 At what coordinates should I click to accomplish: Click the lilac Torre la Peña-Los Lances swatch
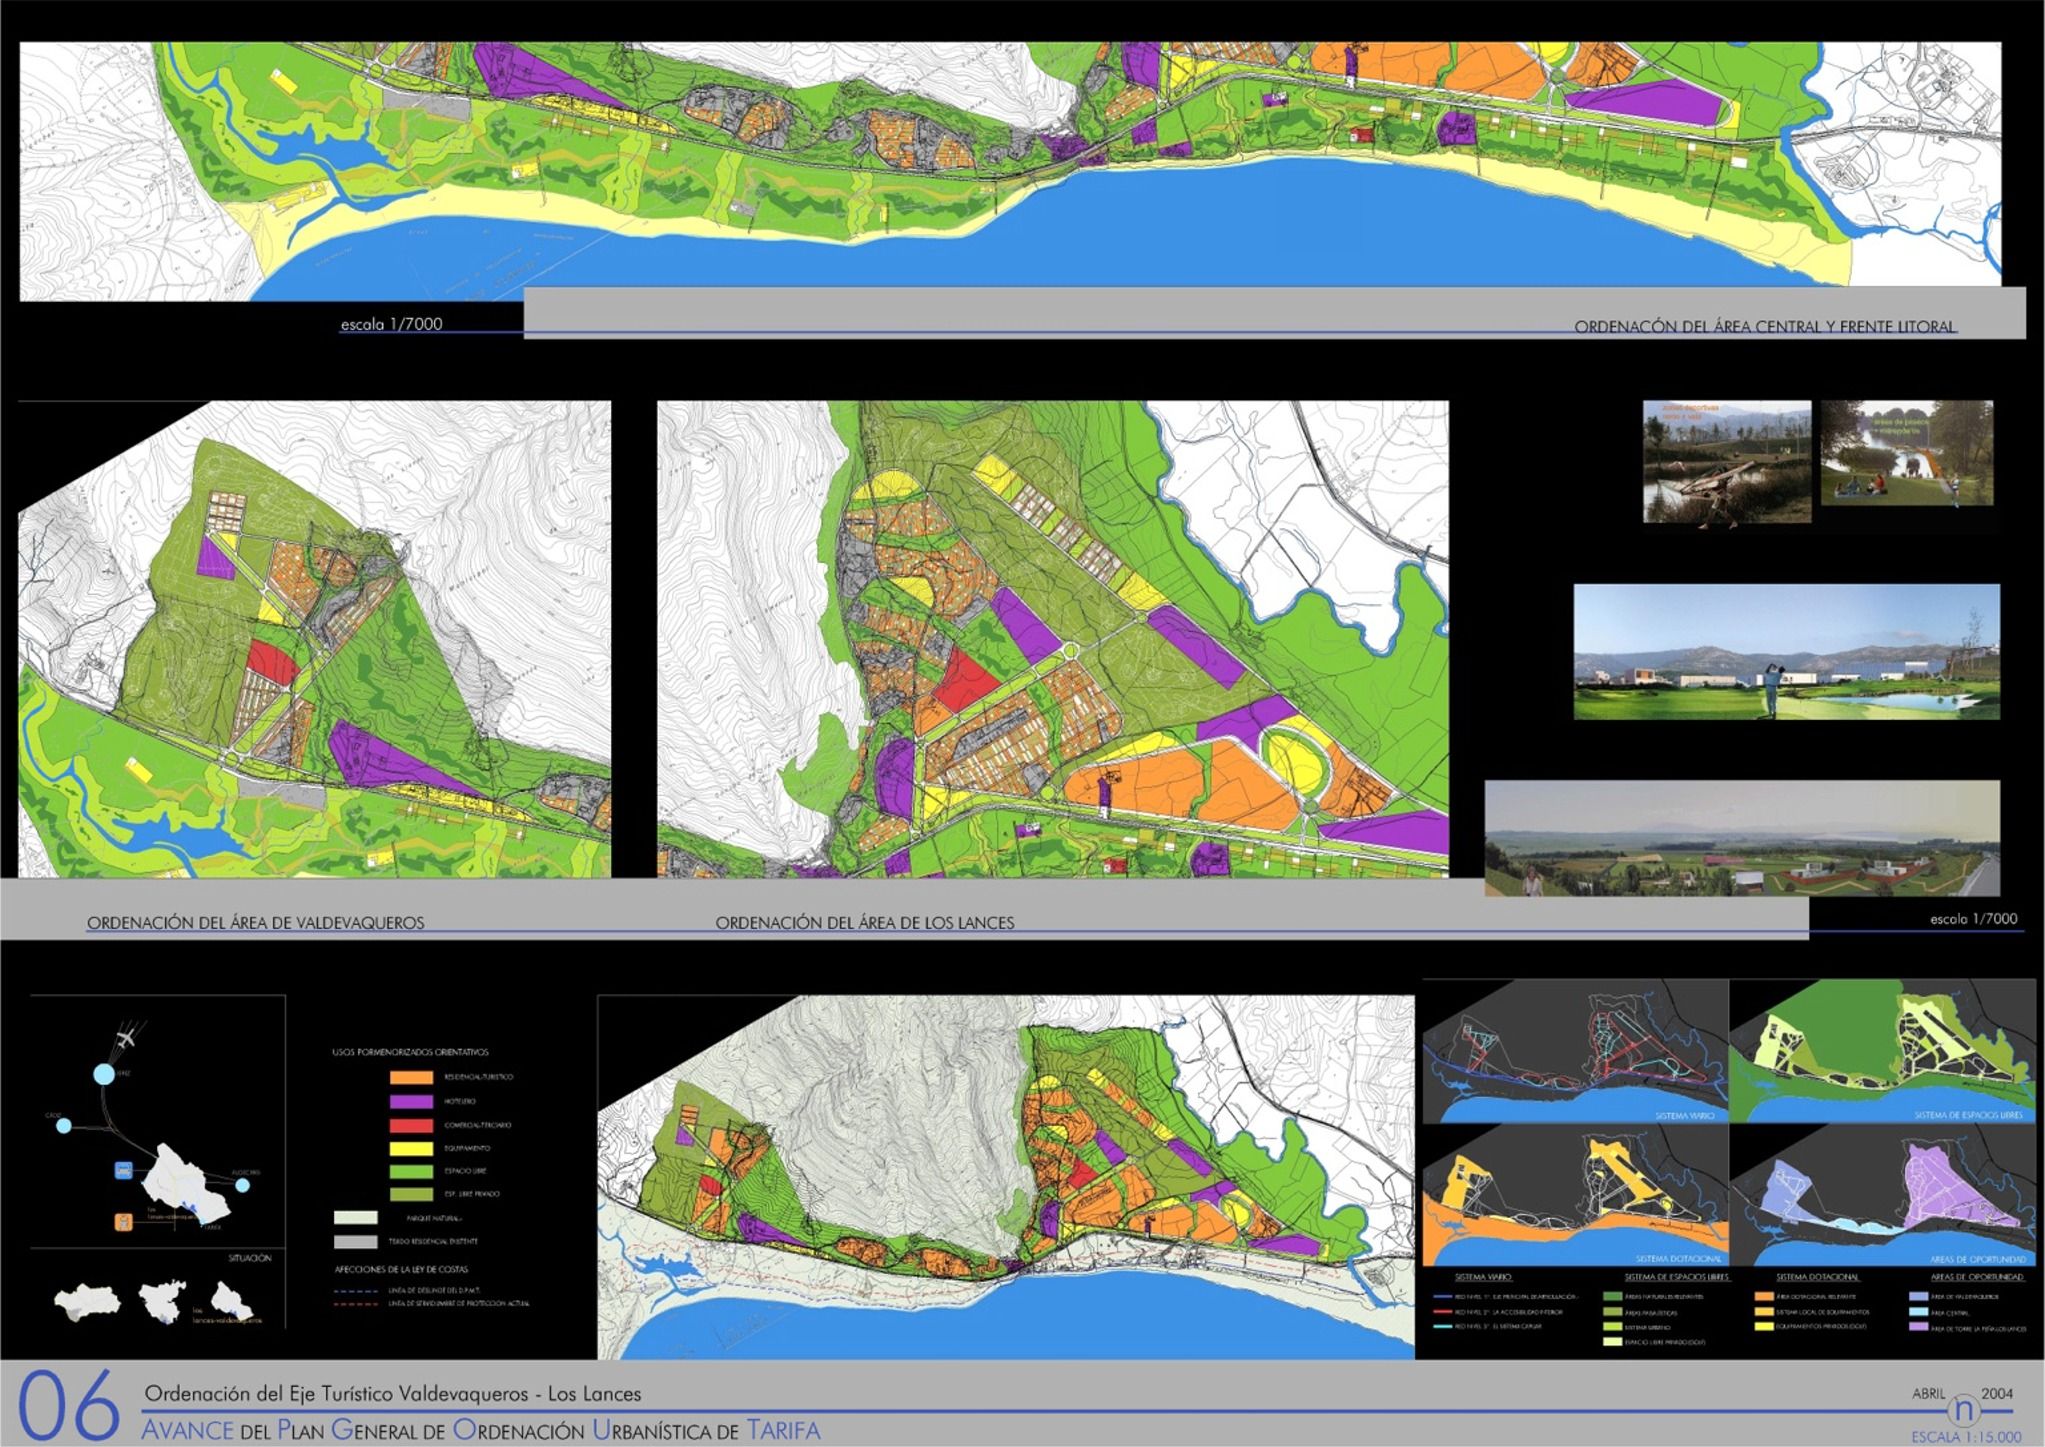(1918, 1326)
